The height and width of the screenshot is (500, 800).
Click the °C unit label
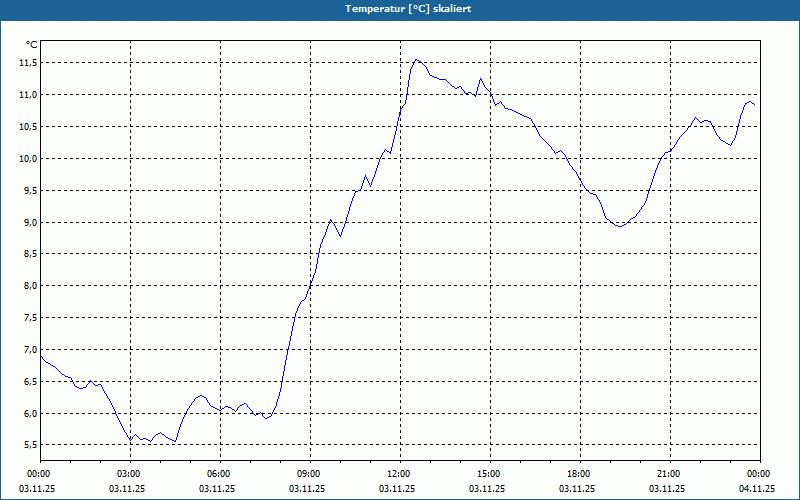[32, 45]
